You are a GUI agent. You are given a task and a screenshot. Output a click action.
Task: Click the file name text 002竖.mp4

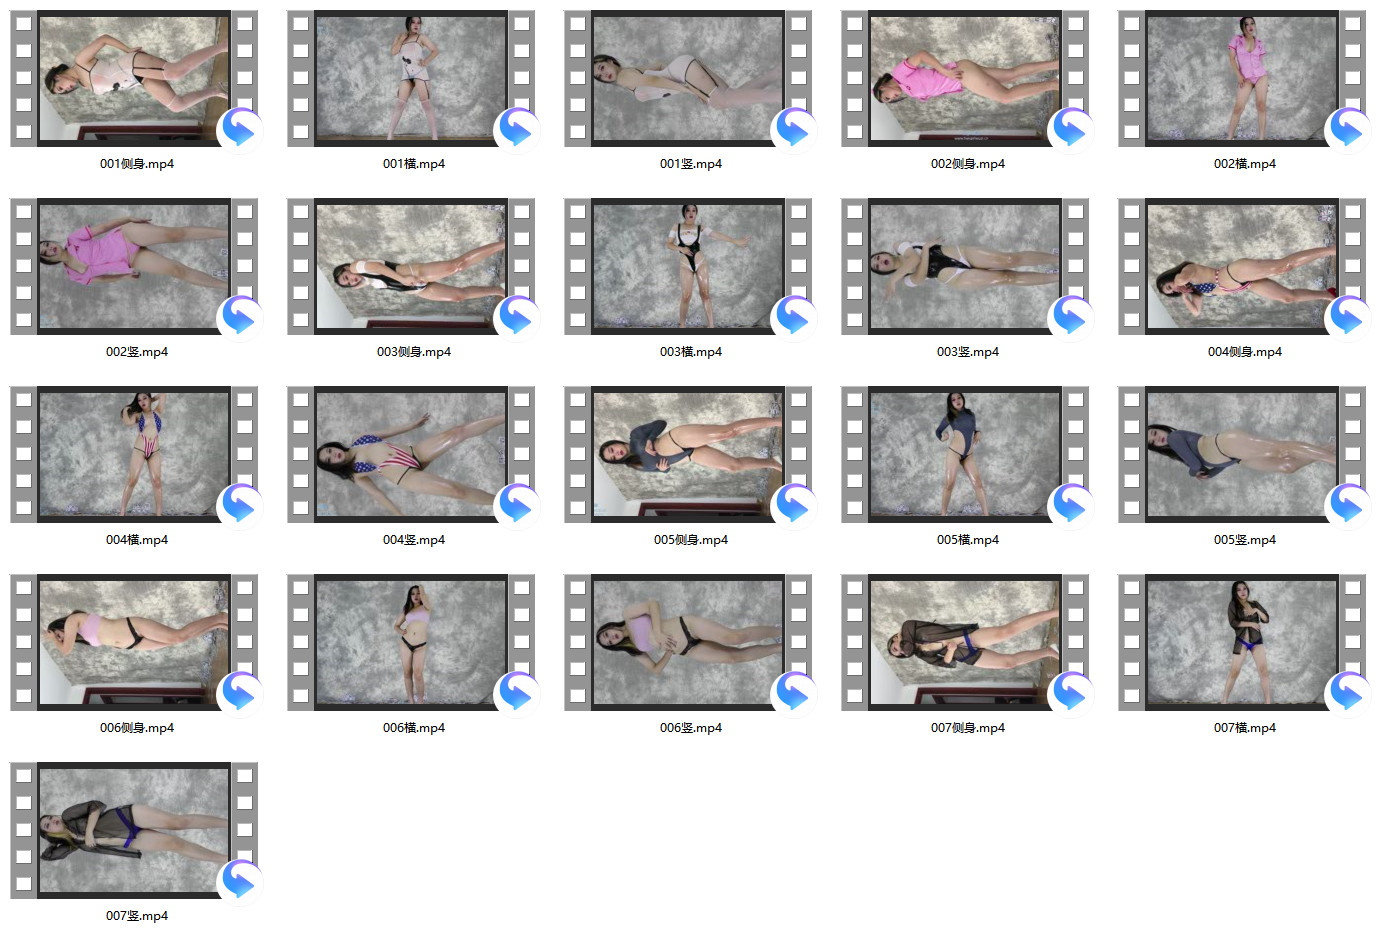[137, 352]
